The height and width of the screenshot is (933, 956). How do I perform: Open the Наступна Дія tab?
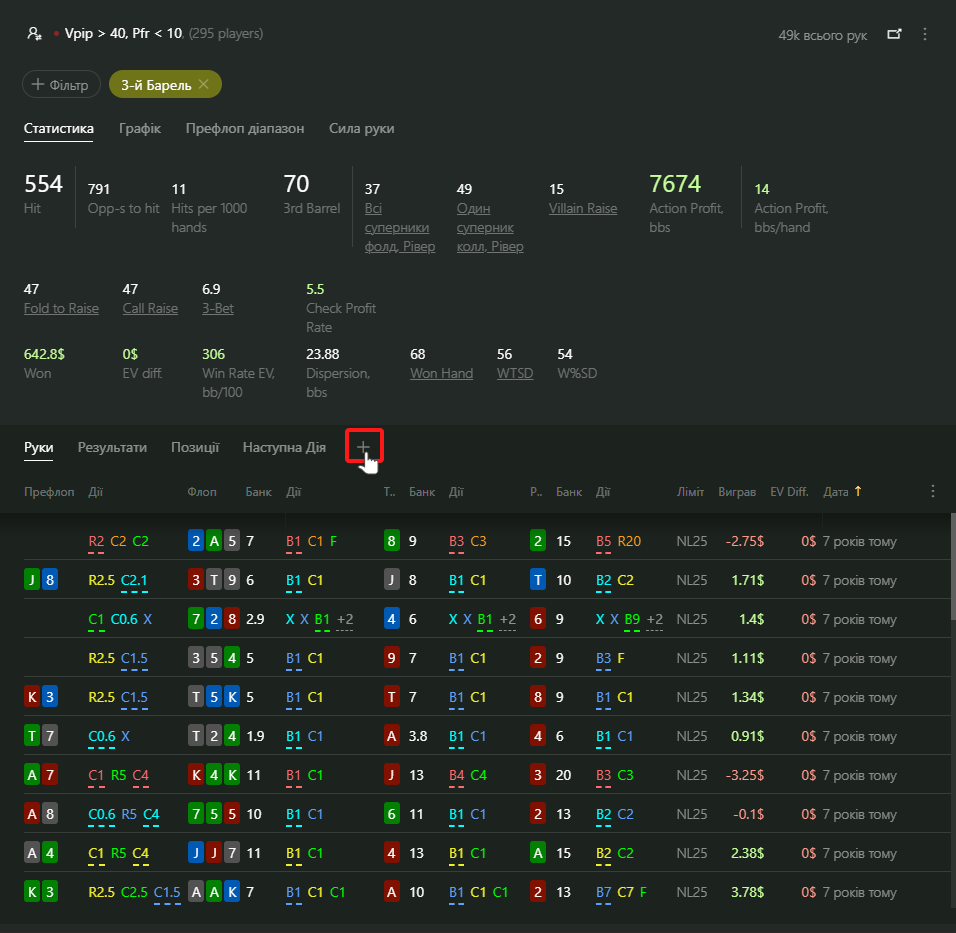pos(284,447)
